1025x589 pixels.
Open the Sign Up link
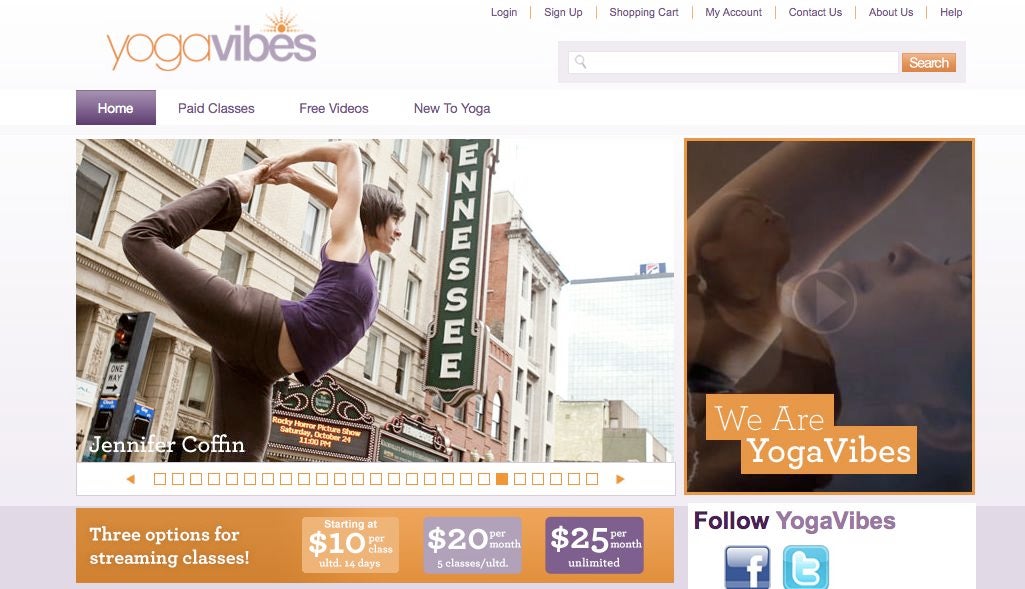[x=563, y=12]
